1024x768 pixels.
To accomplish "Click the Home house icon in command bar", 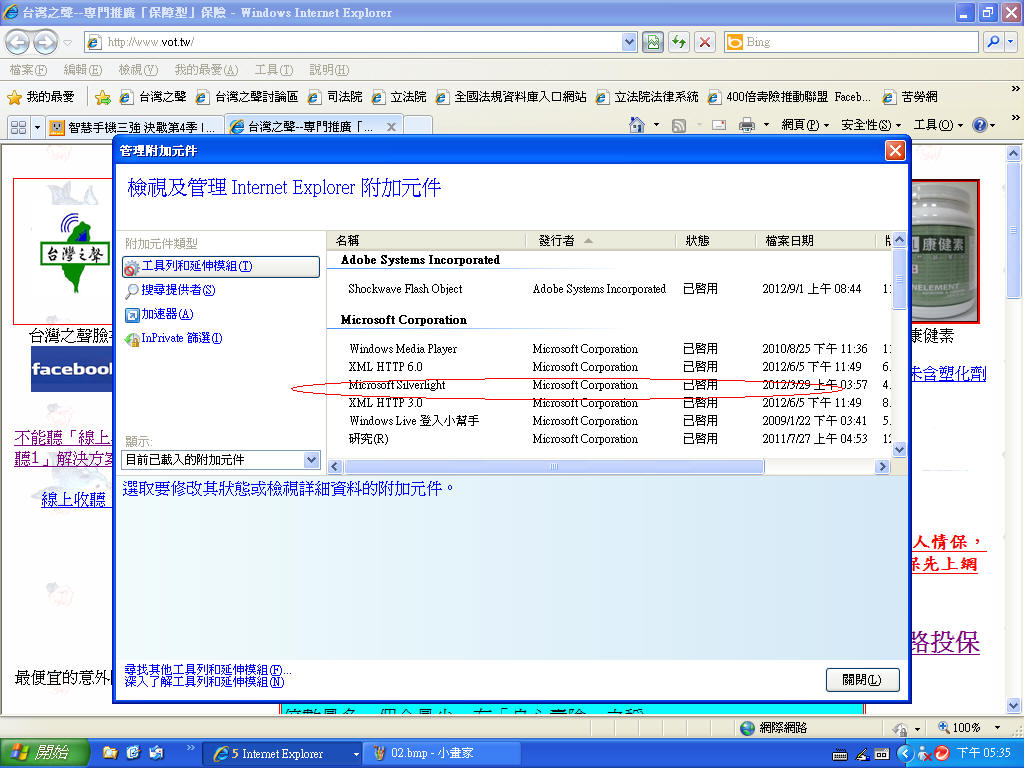I will click(637, 125).
